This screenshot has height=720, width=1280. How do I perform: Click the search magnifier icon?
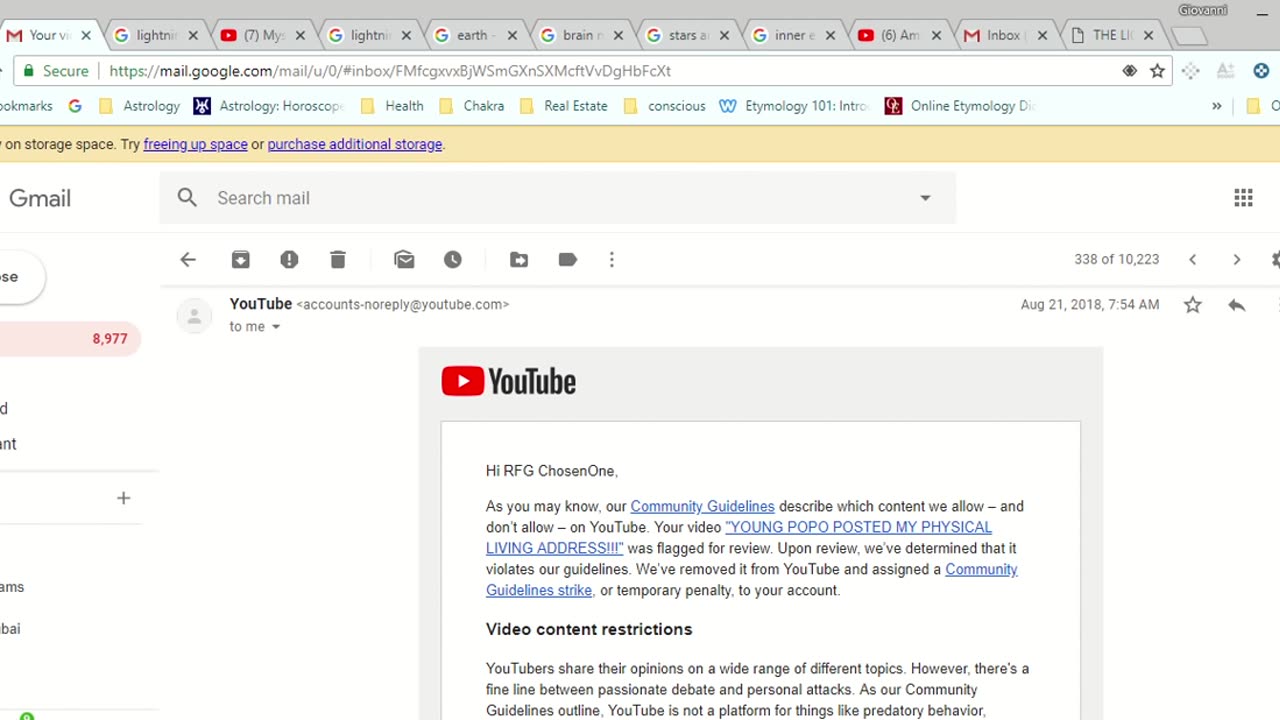point(187,198)
